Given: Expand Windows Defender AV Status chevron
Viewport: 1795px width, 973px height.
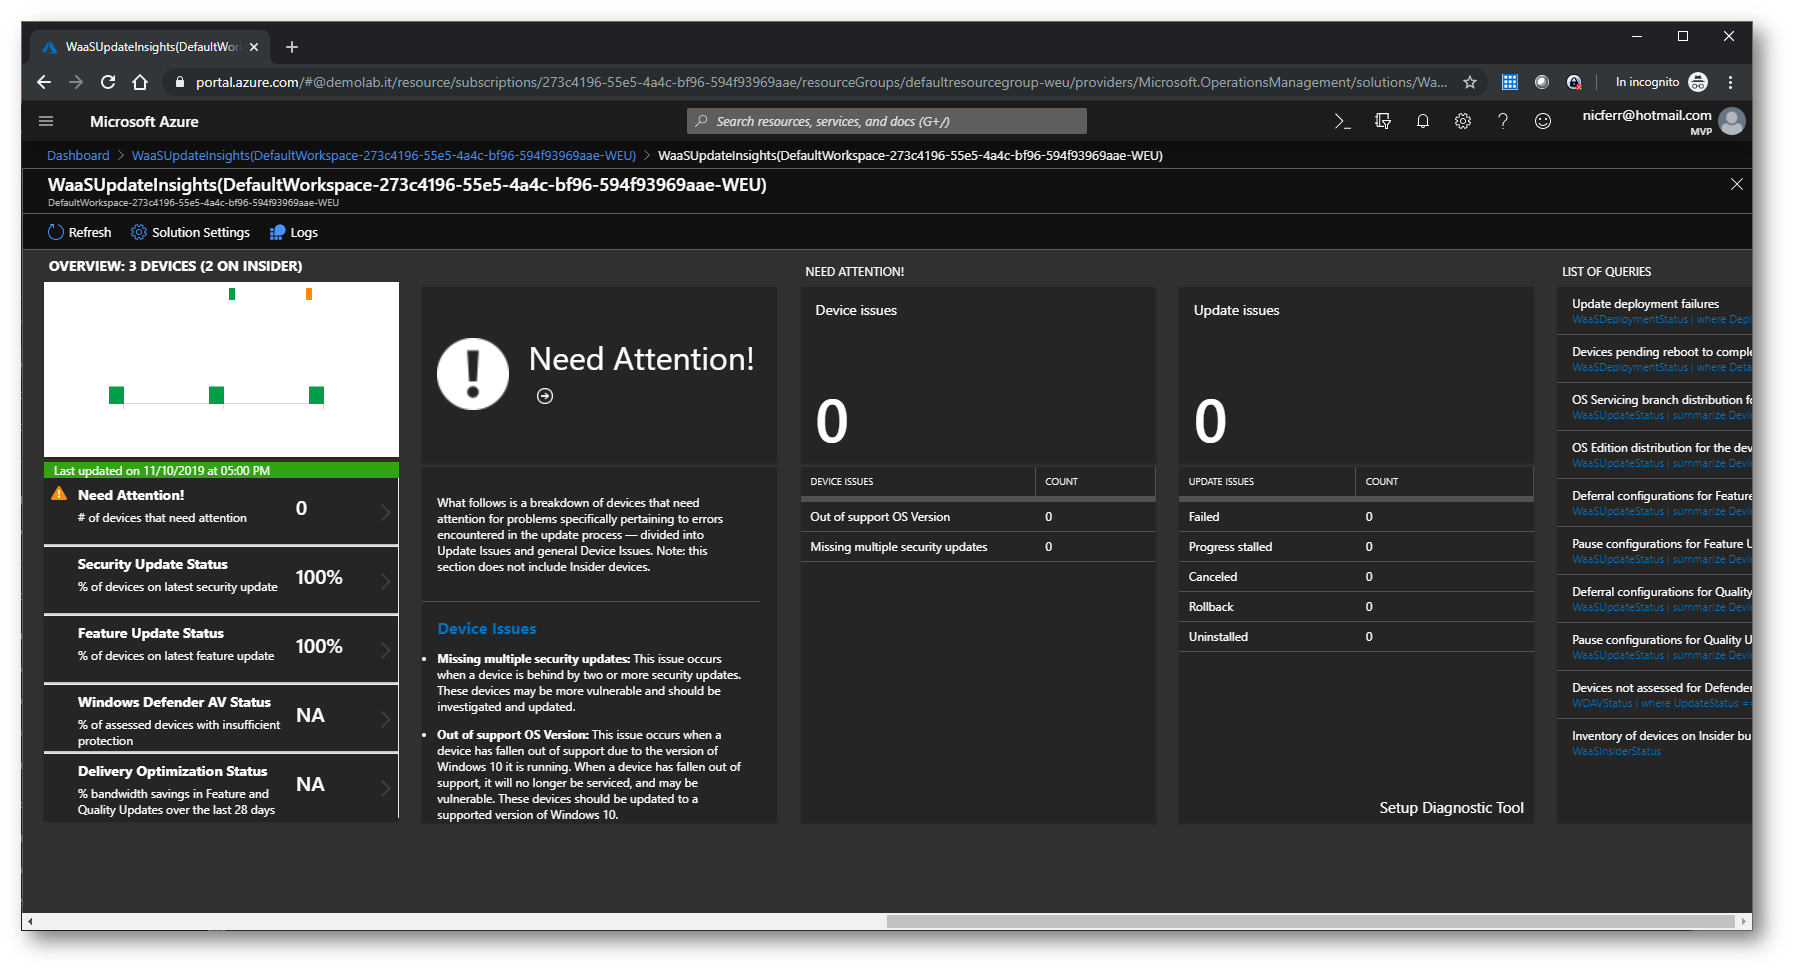Looking at the screenshot, I should click(386, 719).
